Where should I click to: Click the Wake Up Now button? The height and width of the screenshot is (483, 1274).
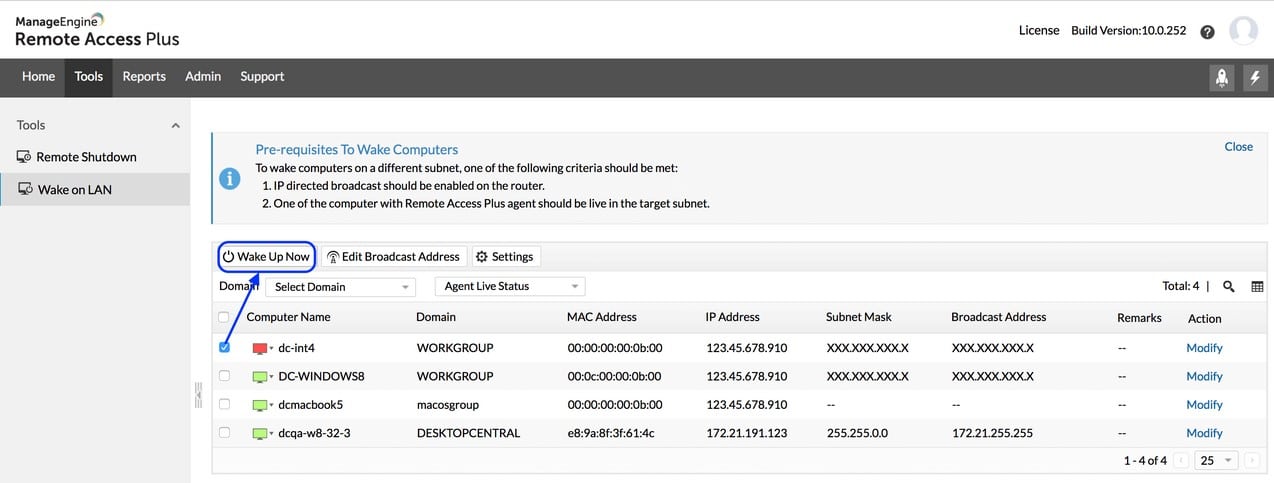tap(266, 257)
